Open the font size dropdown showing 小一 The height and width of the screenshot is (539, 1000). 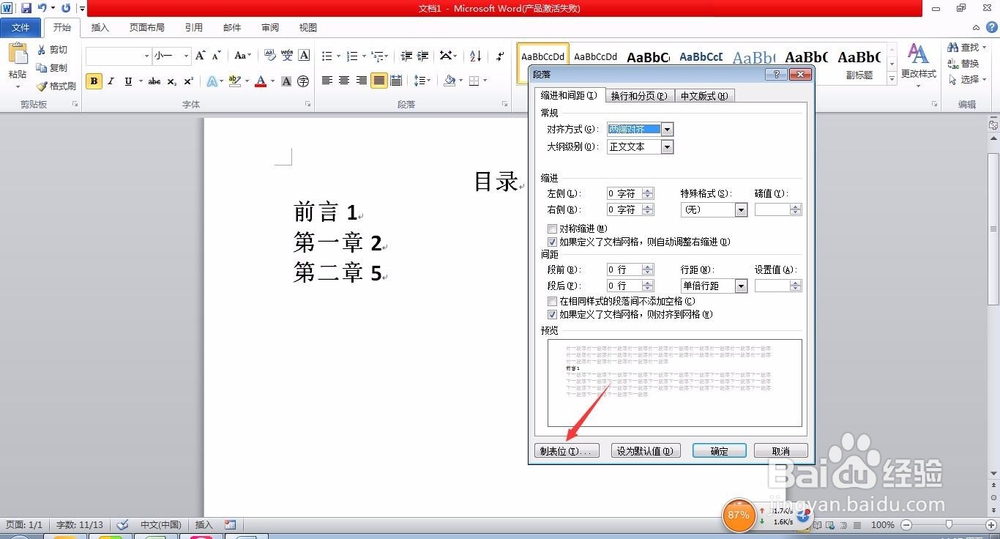point(186,55)
